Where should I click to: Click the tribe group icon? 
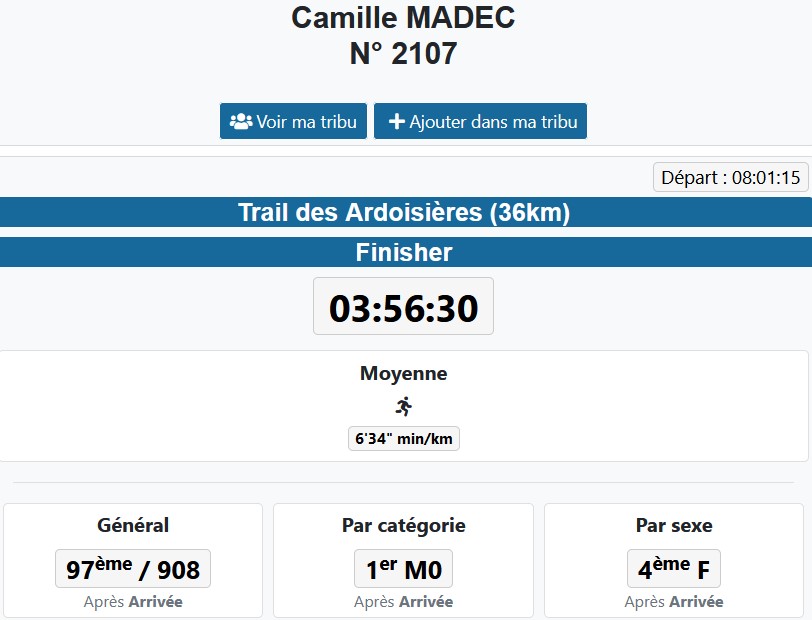pyautogui.click(x=241, y=122)
